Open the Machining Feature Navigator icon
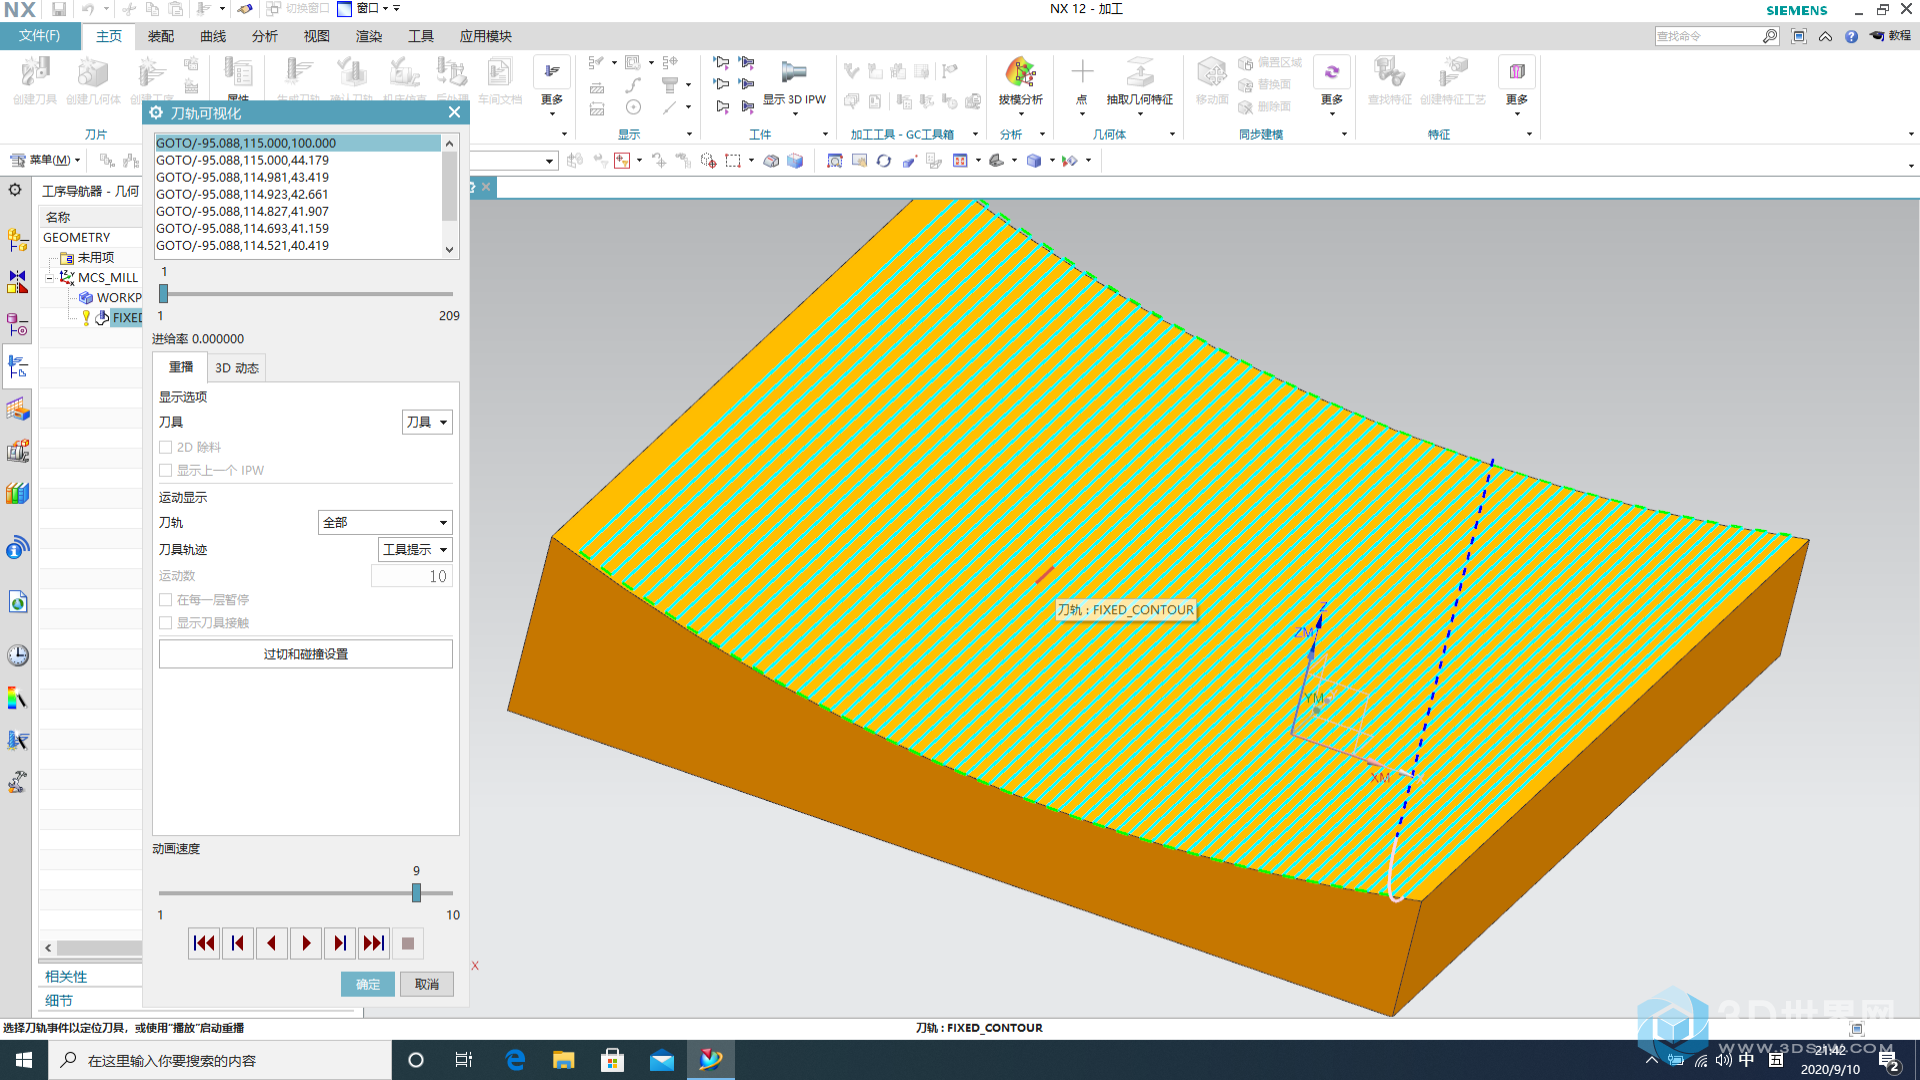 (x=17, y=409)
